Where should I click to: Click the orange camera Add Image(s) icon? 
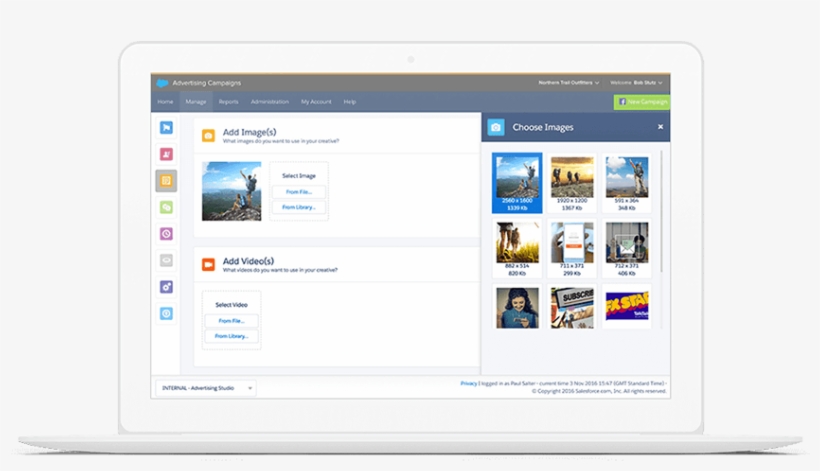208,136
